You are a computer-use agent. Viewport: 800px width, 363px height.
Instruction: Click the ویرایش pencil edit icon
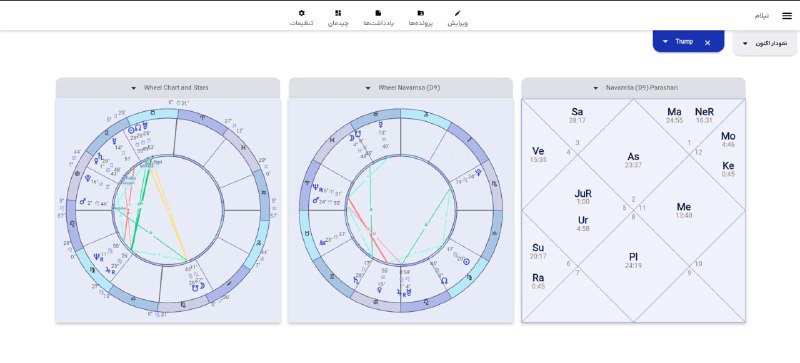458,13
